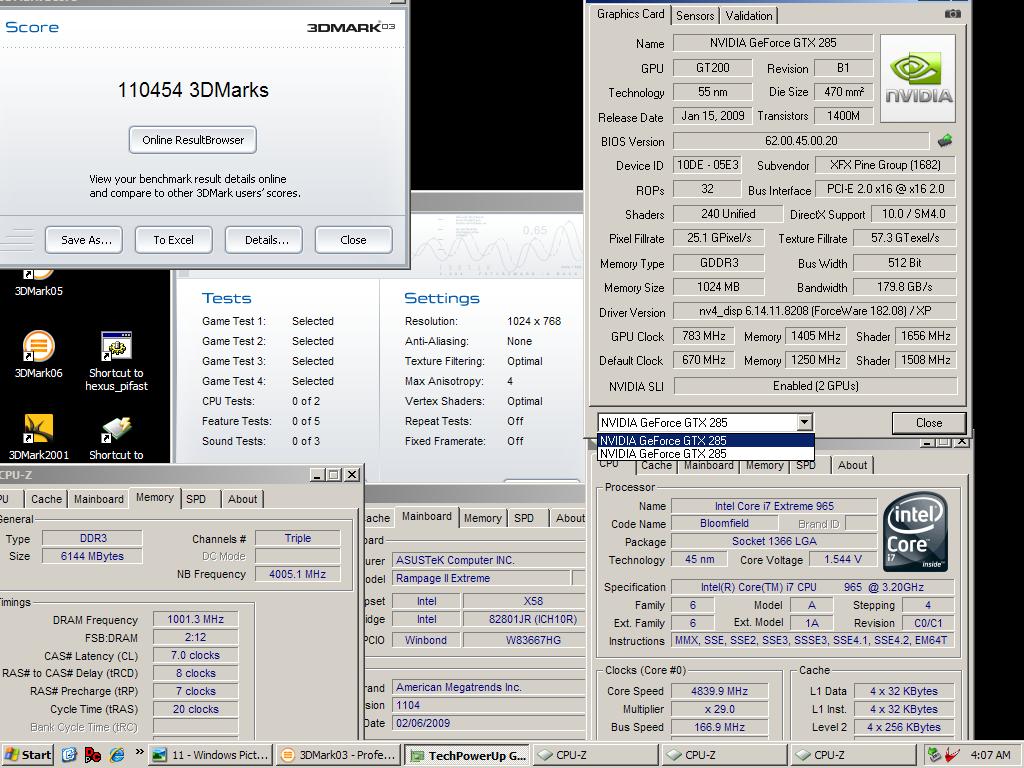Image resolution: width=1024 pixels, height=768 pixels.
Task: Open the 3DMark2001 desktop shortcut
Action: (x=39, y=437)
